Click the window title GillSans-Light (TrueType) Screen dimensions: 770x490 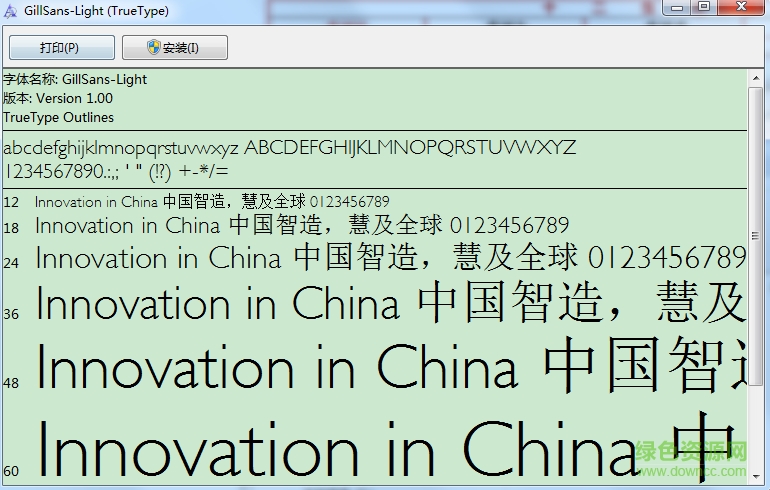tap(96, 11)
